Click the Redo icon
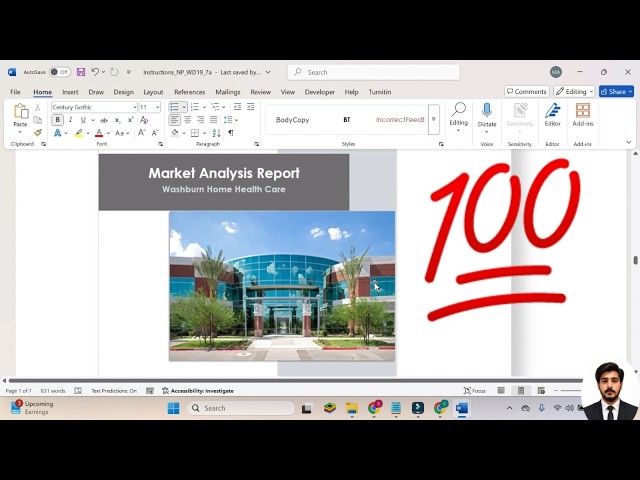Screen dimensions: 640x480 click(114, 72)
